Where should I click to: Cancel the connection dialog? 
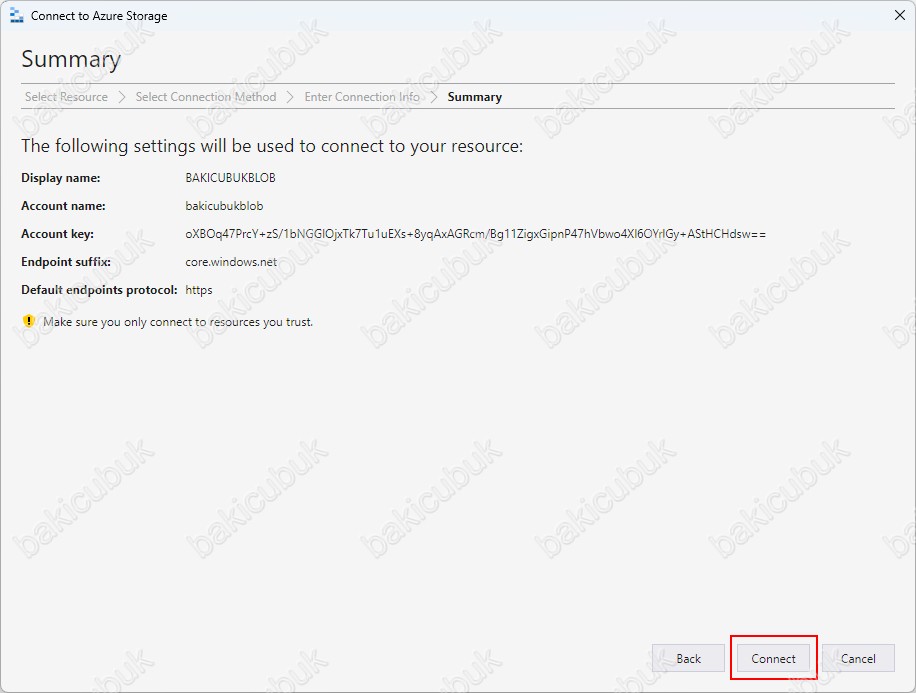(858, 659)
